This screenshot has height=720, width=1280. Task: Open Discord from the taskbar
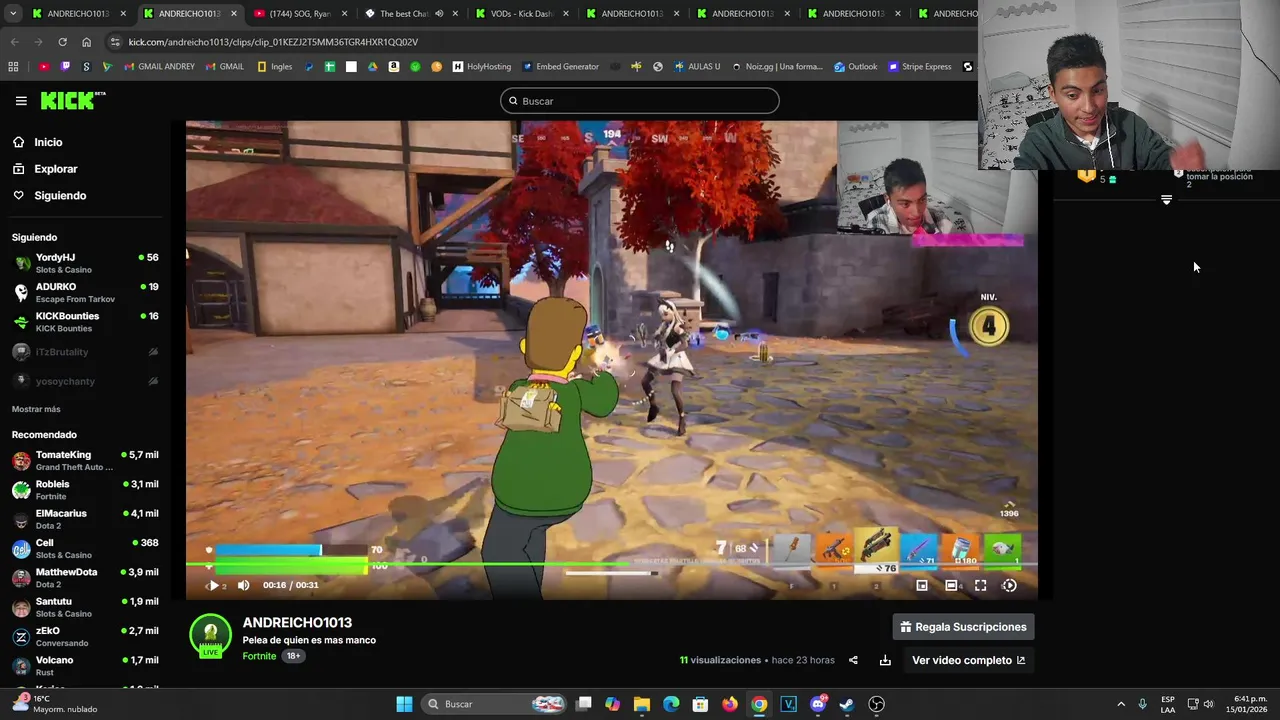coord(818,704)
